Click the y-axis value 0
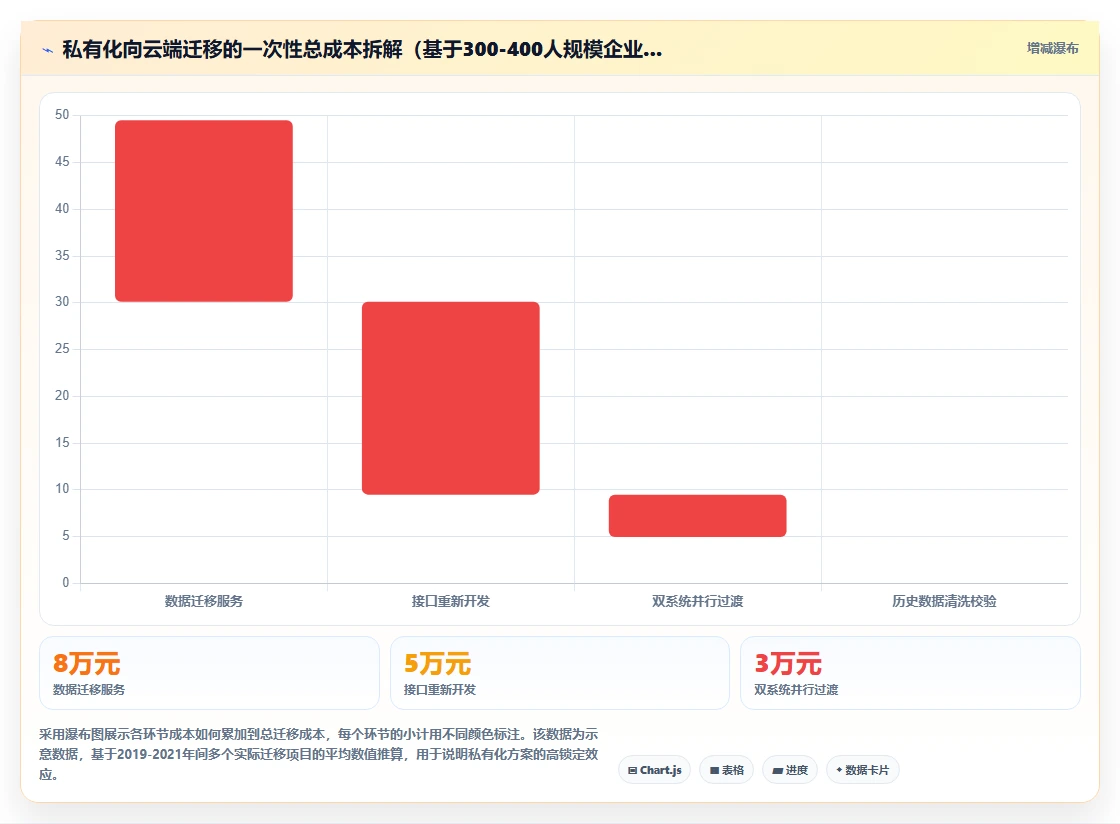 click(x=66, y=583)
